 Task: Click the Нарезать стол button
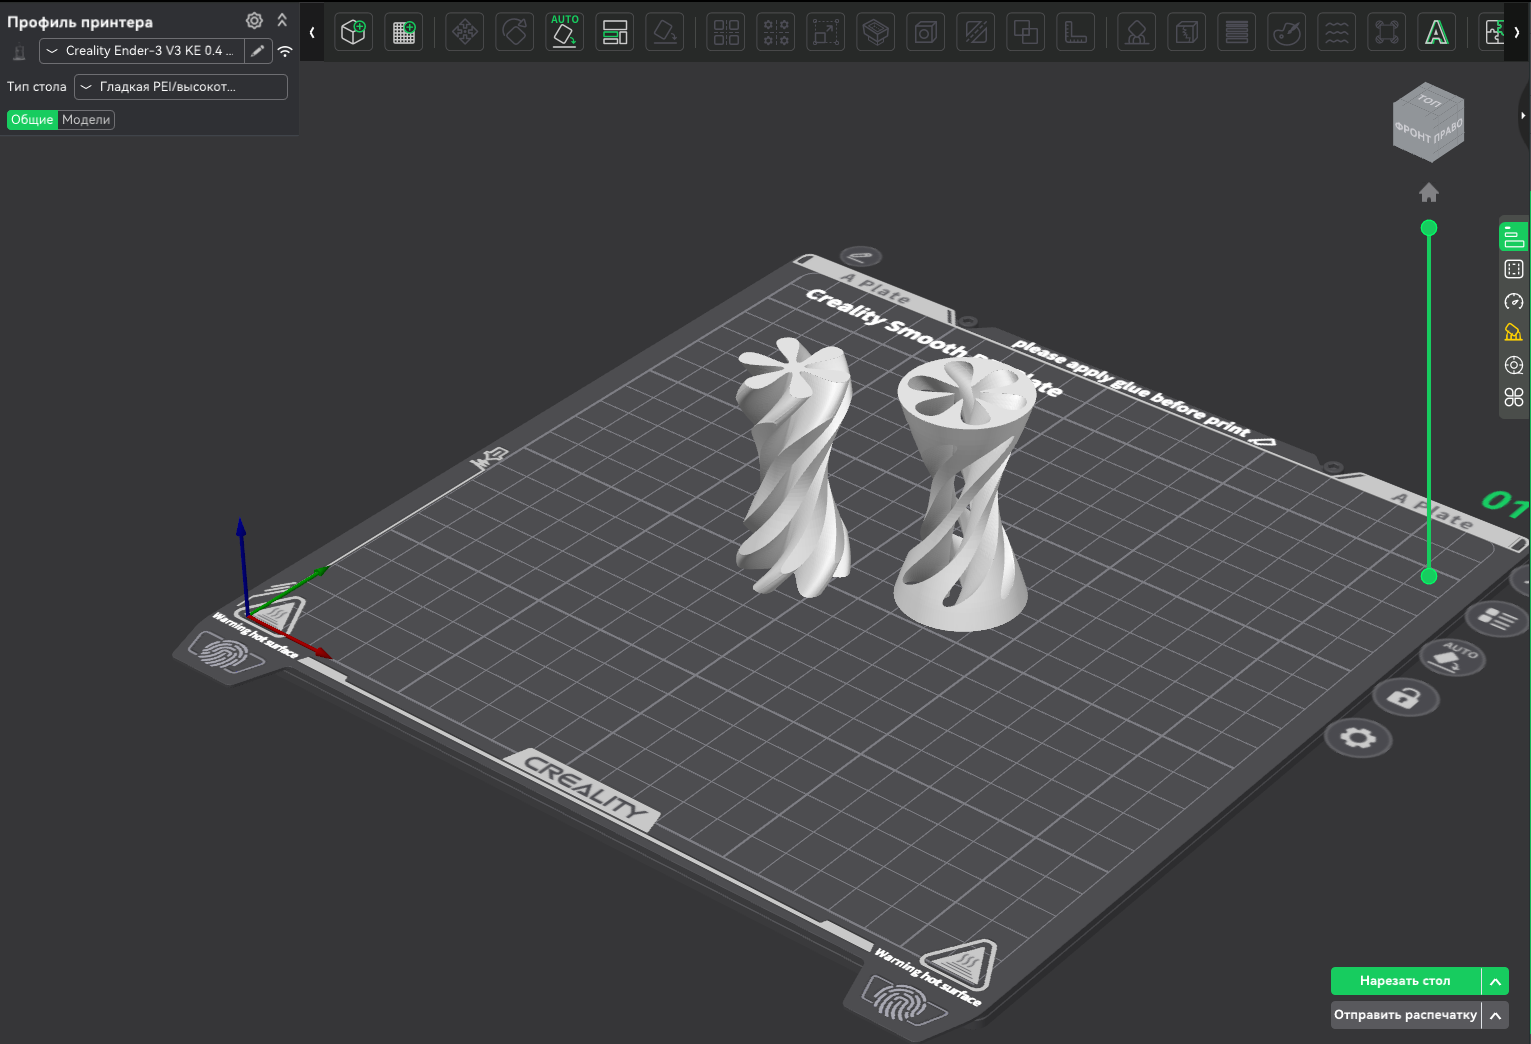[x=1406, y=981]
